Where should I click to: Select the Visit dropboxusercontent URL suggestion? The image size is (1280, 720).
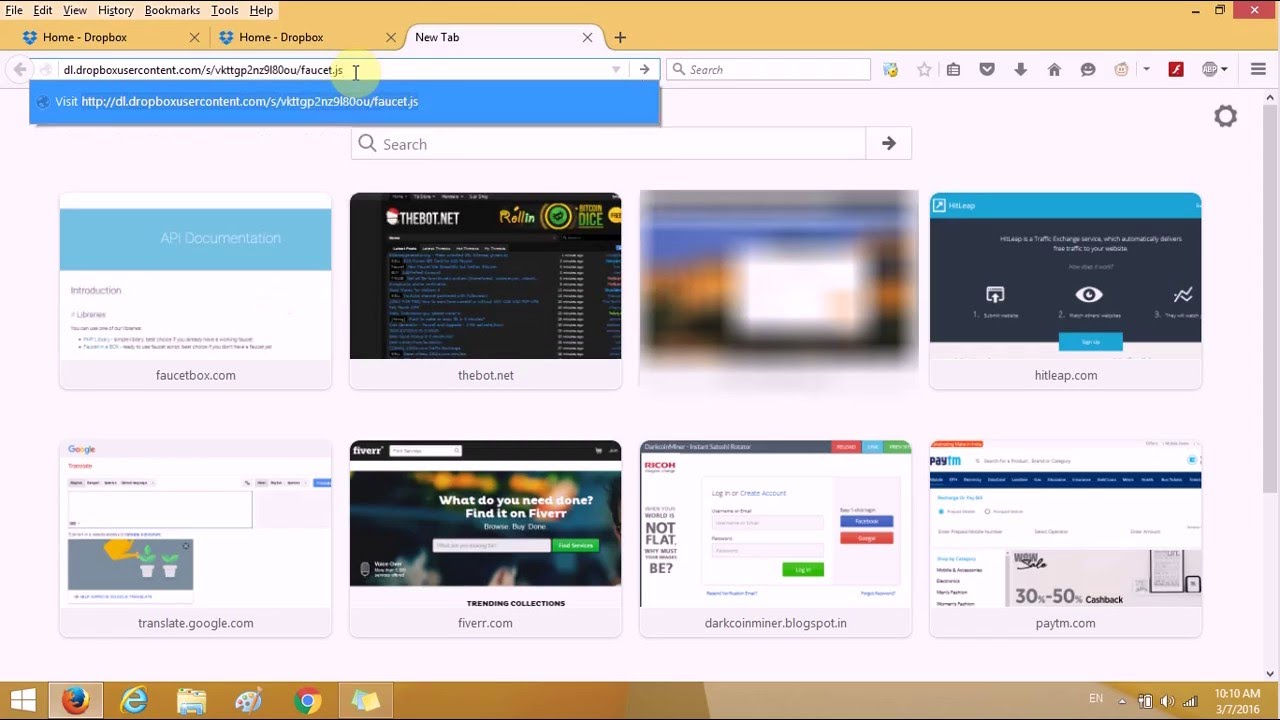tap(344, 101)
